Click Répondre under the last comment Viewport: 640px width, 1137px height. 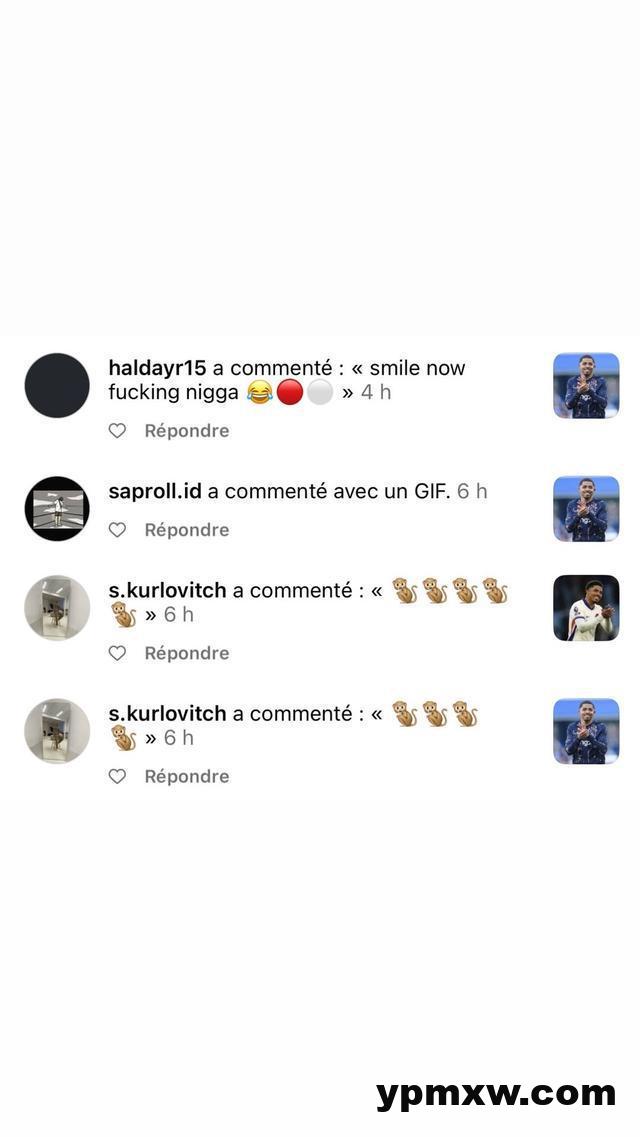[x=187, y=777]
